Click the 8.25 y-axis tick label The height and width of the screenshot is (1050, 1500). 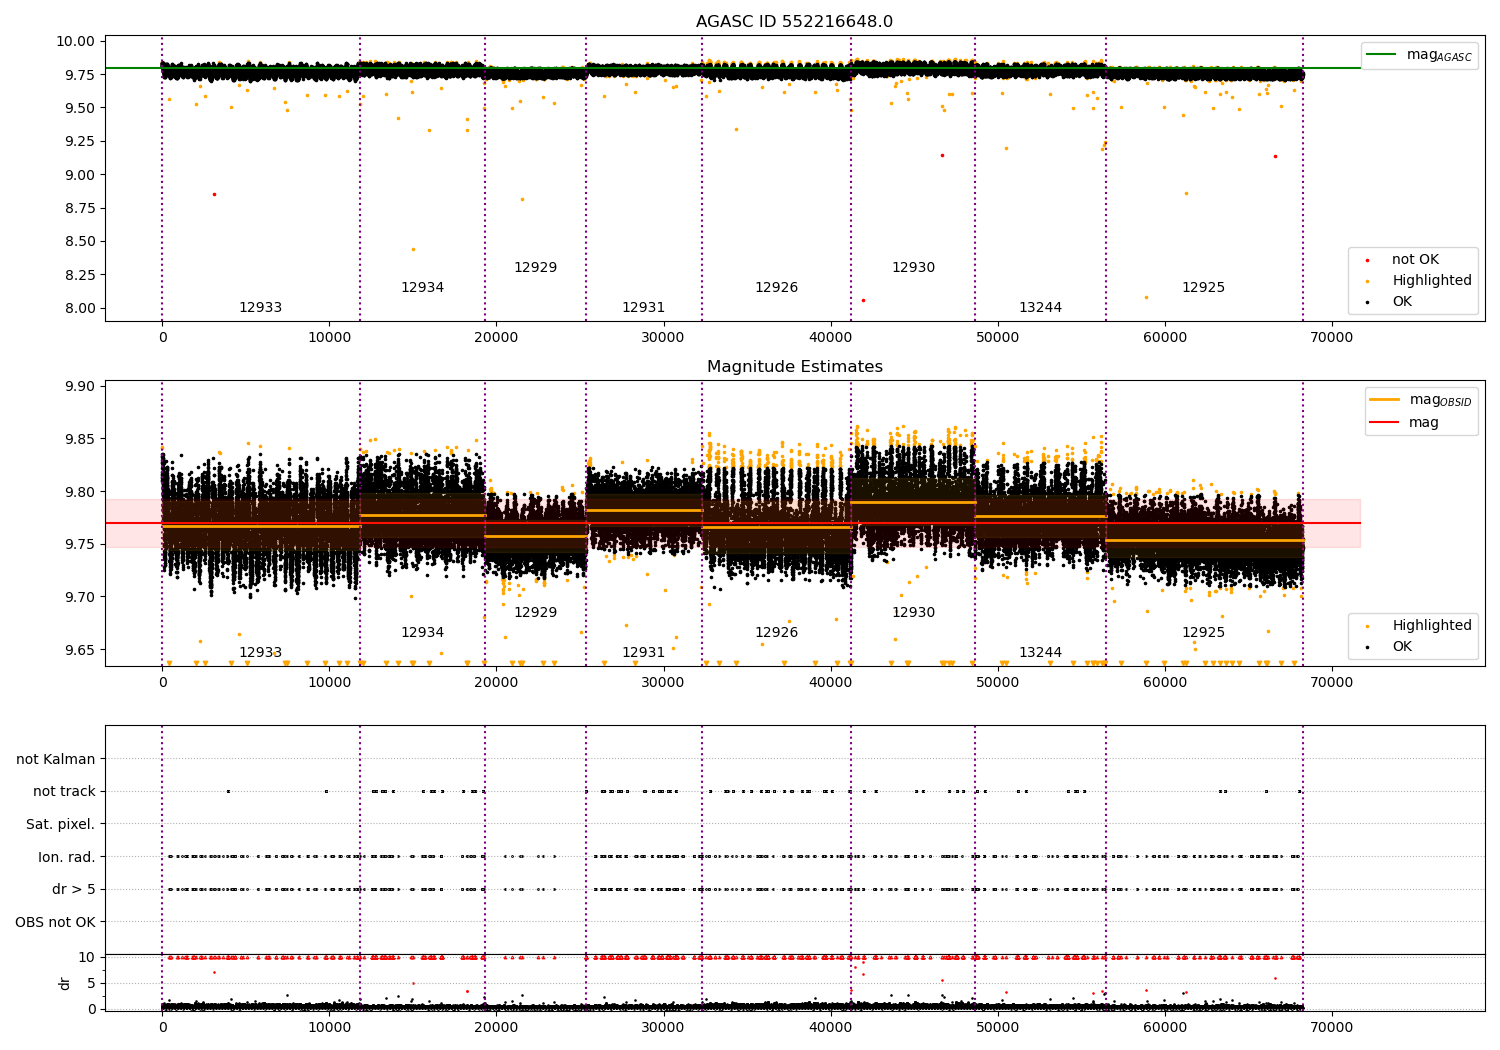point(79,275)
